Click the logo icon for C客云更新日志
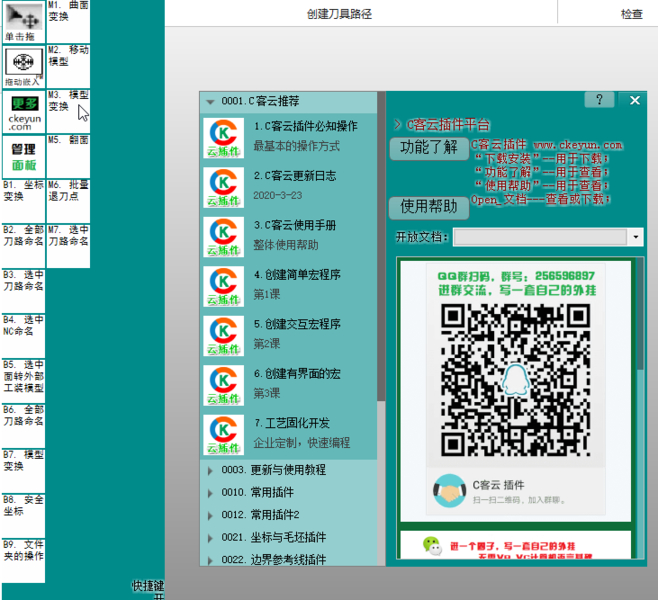The width and height of the screenshot is (658, 600). click(224, 188)
